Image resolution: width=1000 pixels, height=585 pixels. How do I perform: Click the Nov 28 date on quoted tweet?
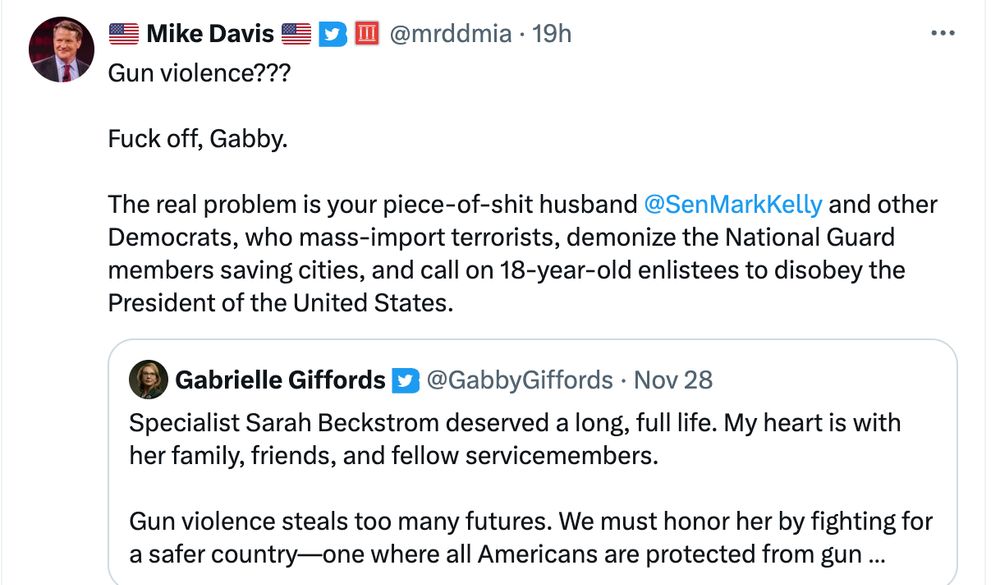pos(673,380)
